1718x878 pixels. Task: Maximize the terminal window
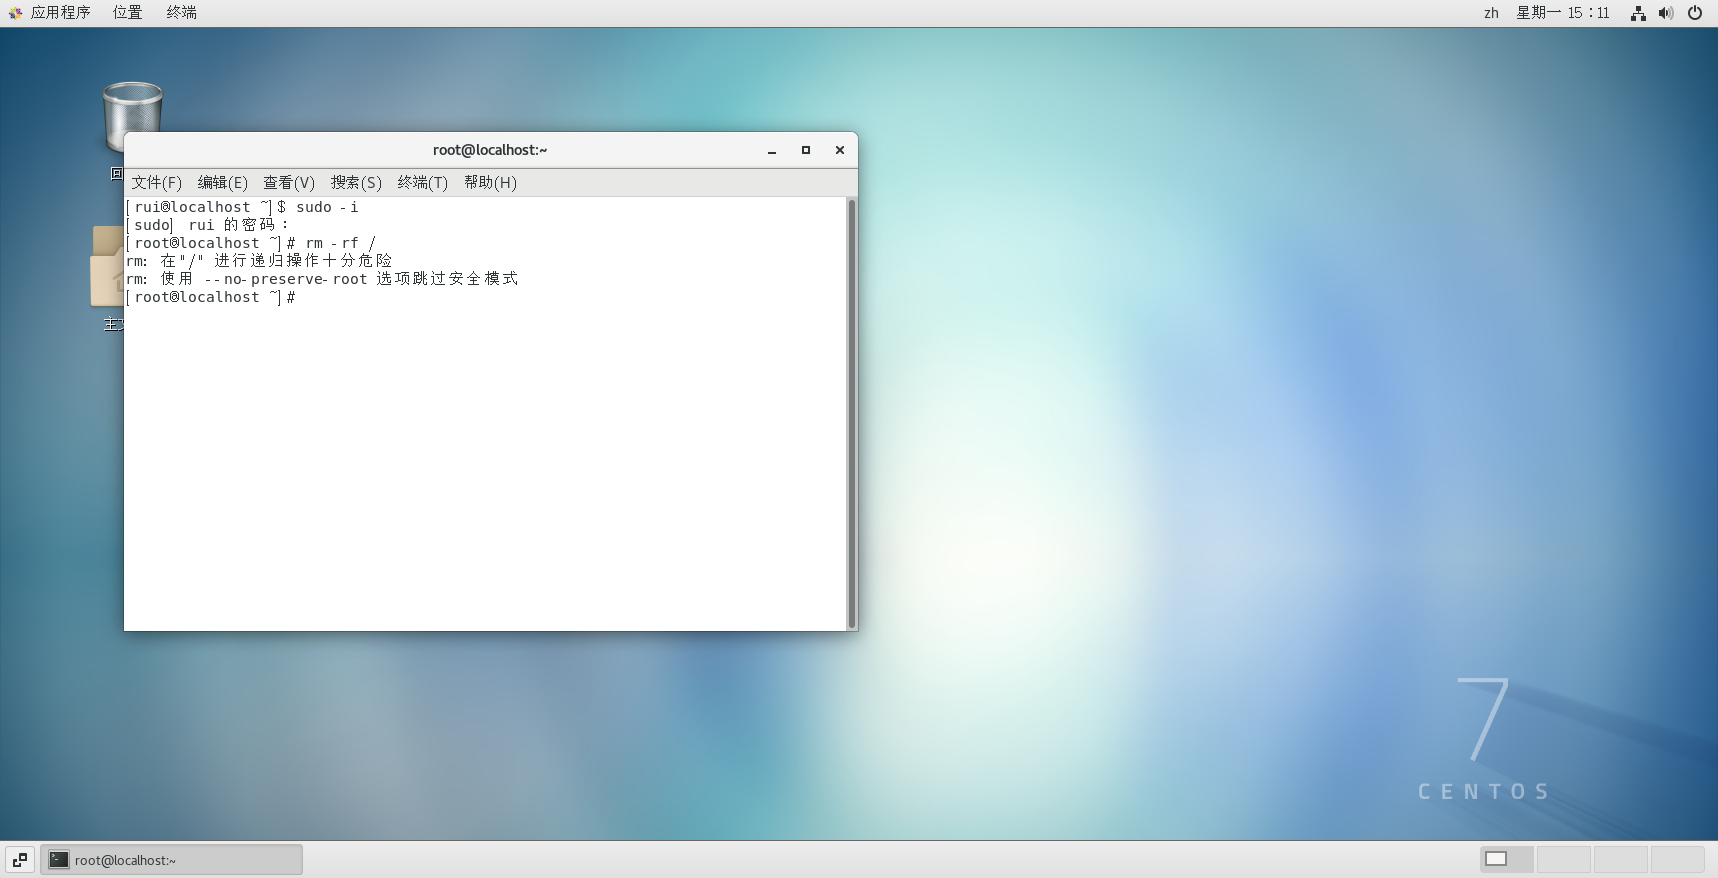806,150
